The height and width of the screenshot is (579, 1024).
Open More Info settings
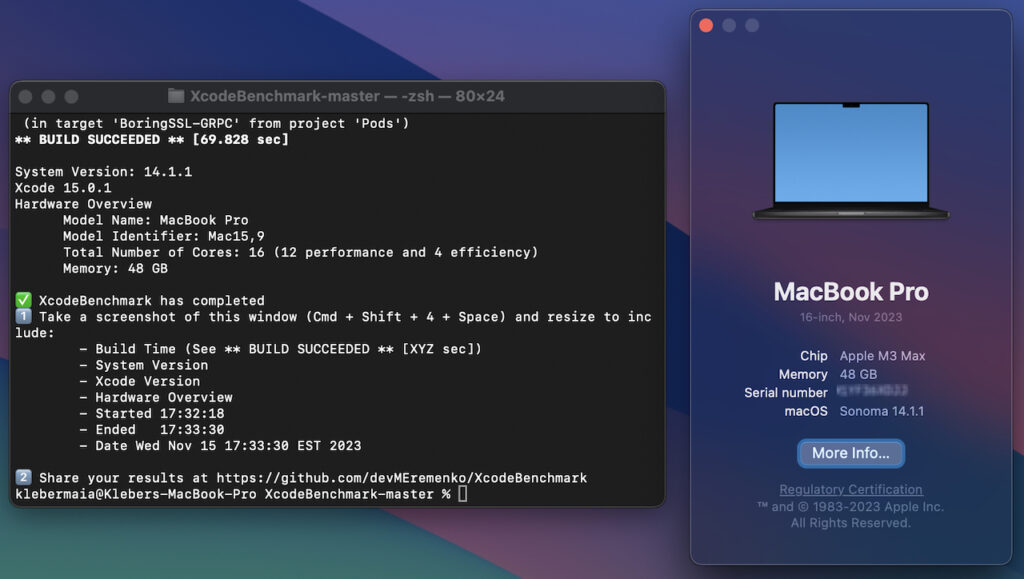(850, 453)
